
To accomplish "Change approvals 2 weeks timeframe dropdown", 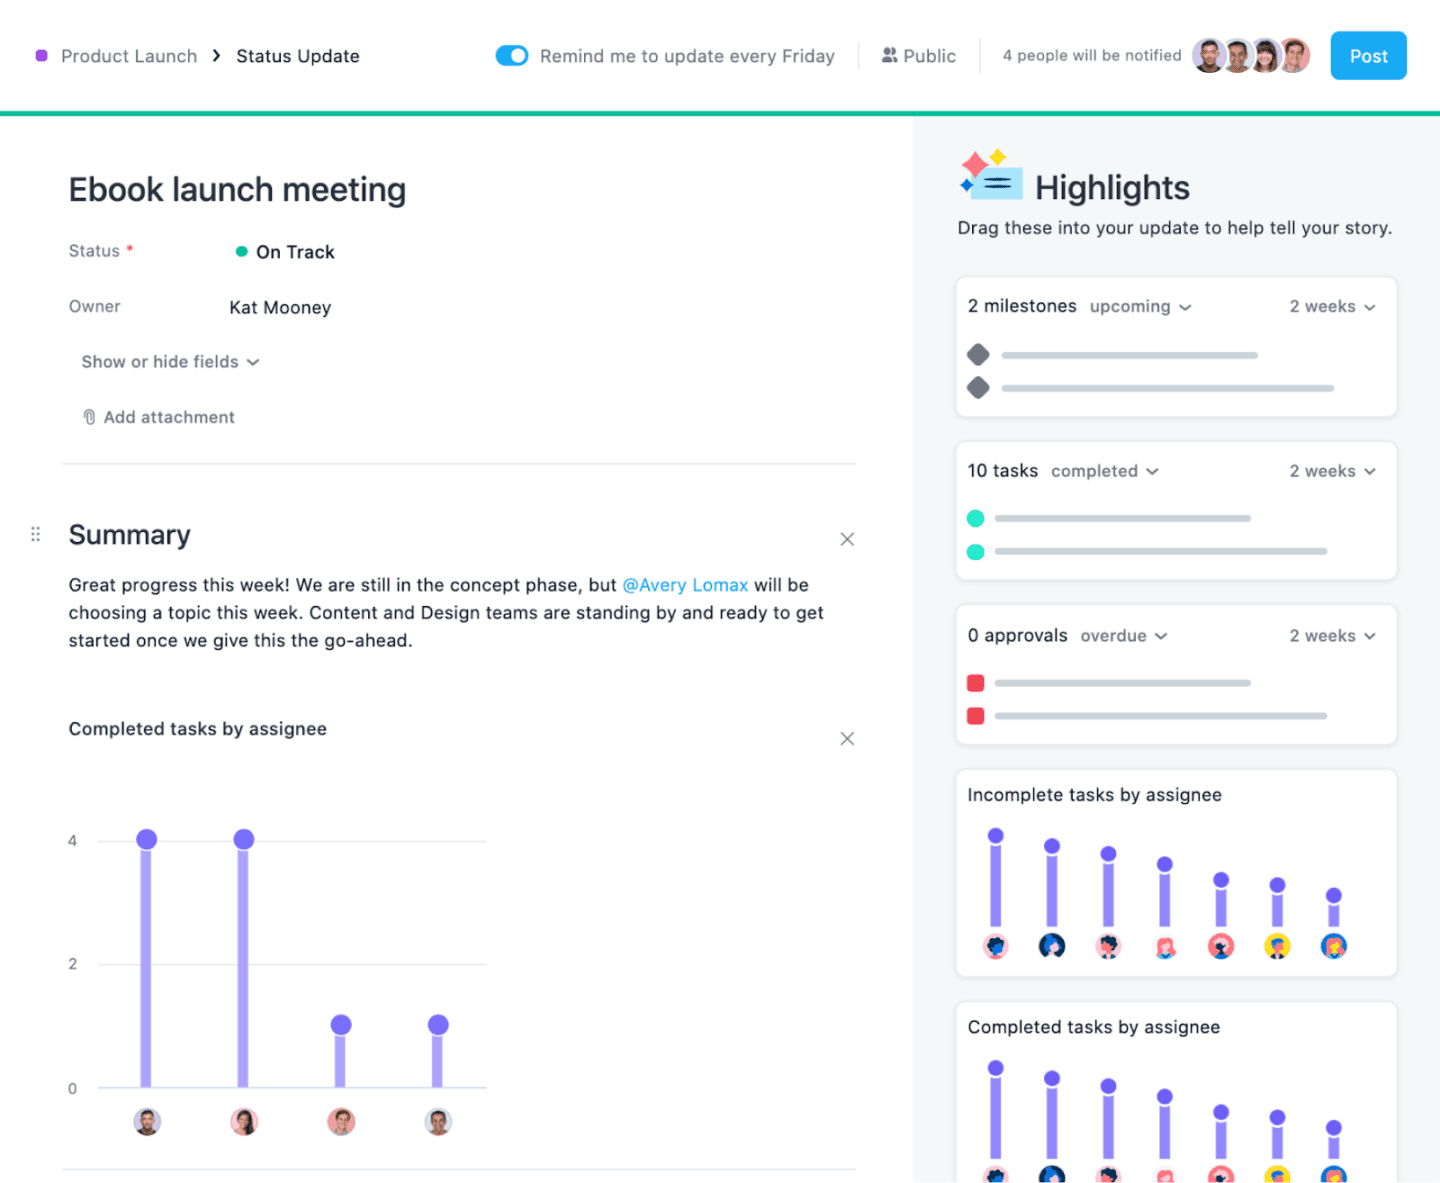I will point(1332,636).
